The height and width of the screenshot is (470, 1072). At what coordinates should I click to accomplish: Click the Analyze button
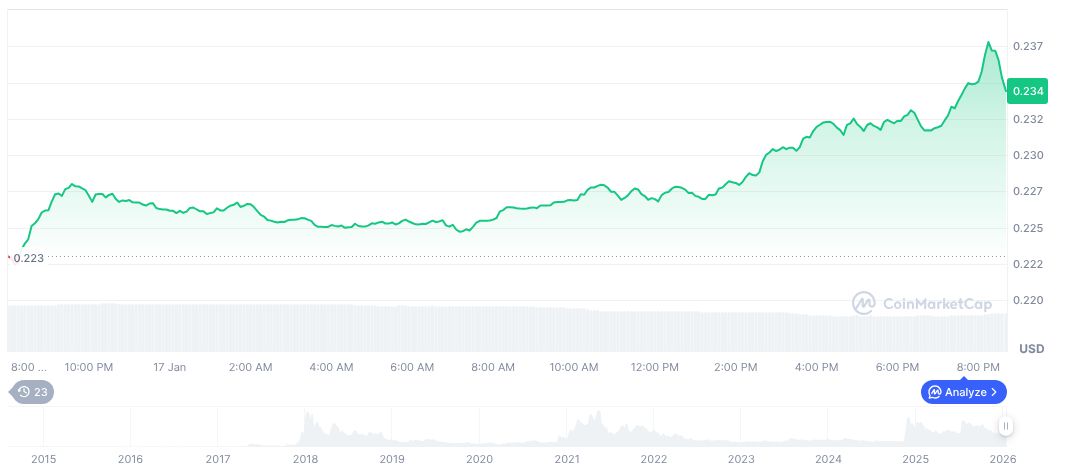pyautogui.click(x=963, y=392)
